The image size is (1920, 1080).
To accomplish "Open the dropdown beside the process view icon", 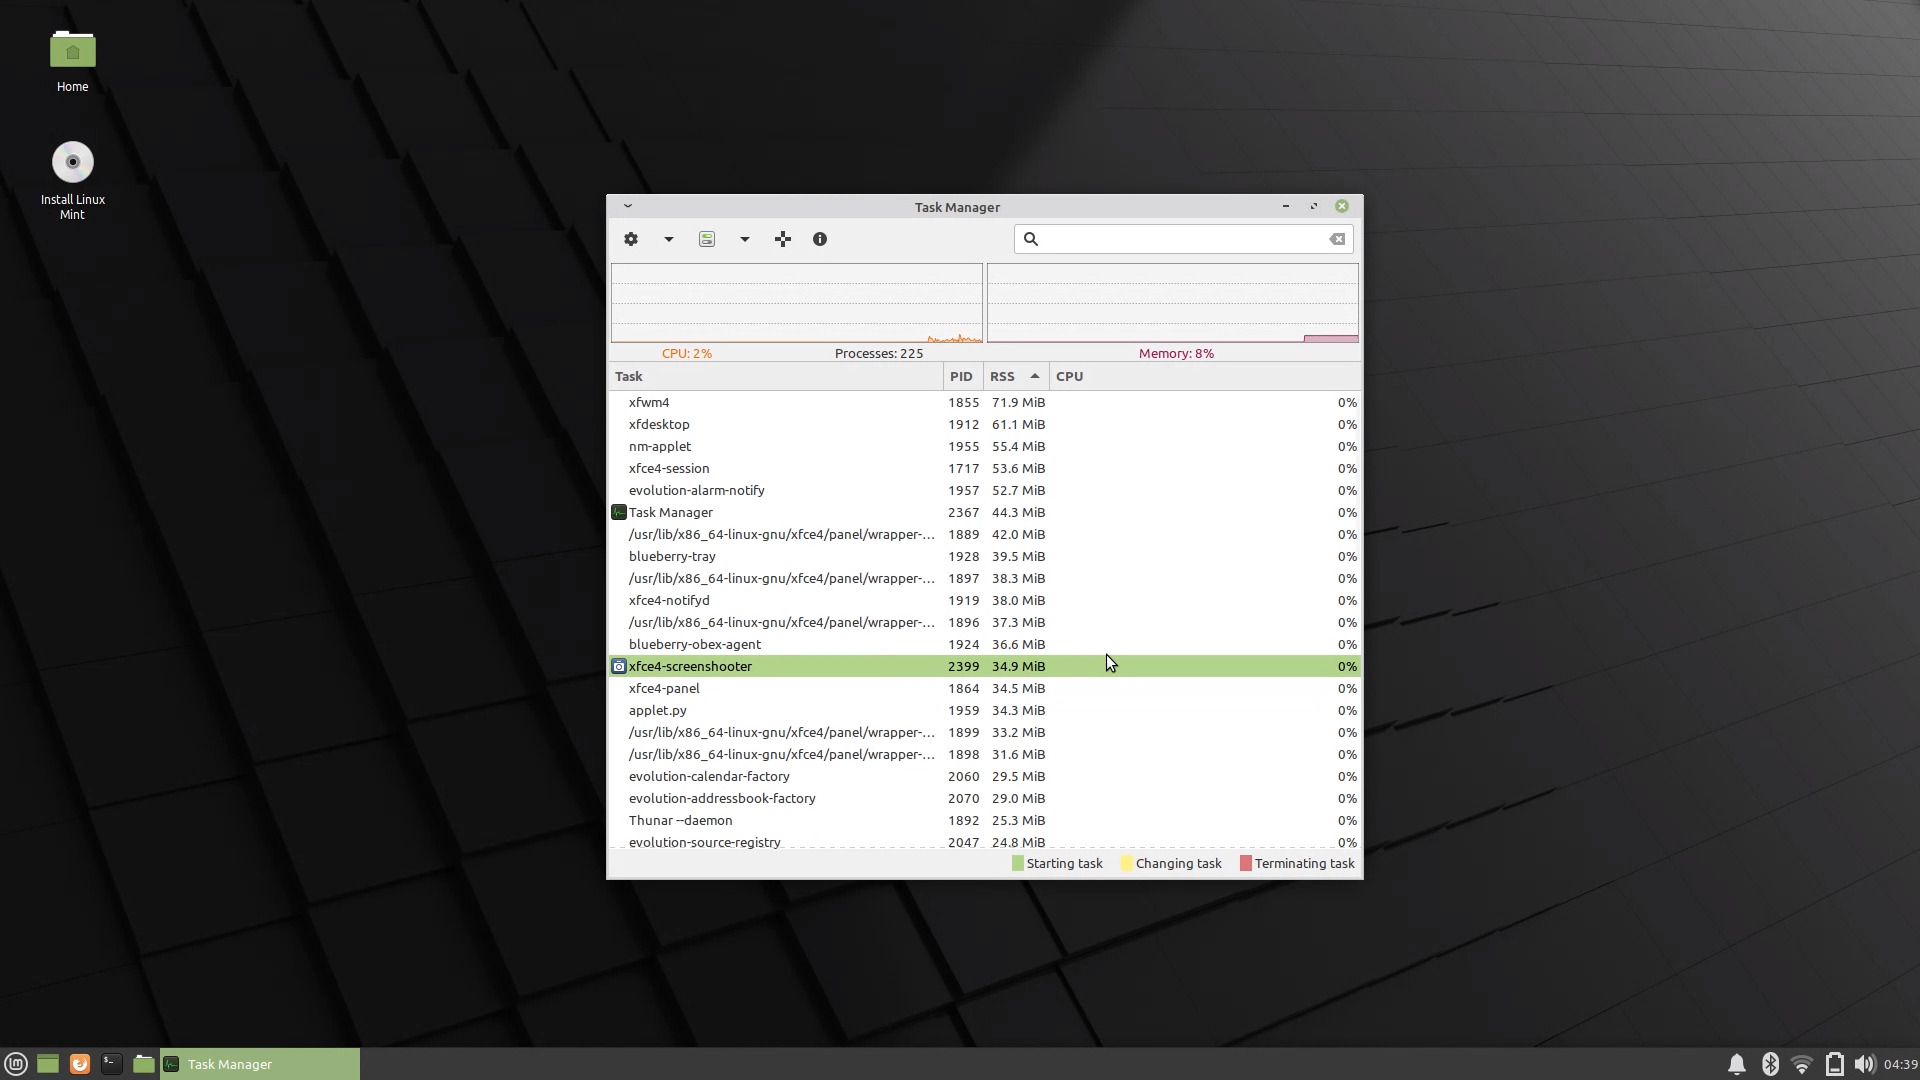I will [x=743, y=238].
